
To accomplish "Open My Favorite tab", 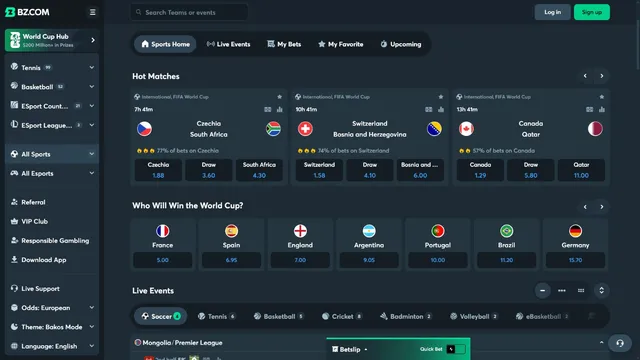I will pos(340,44).
